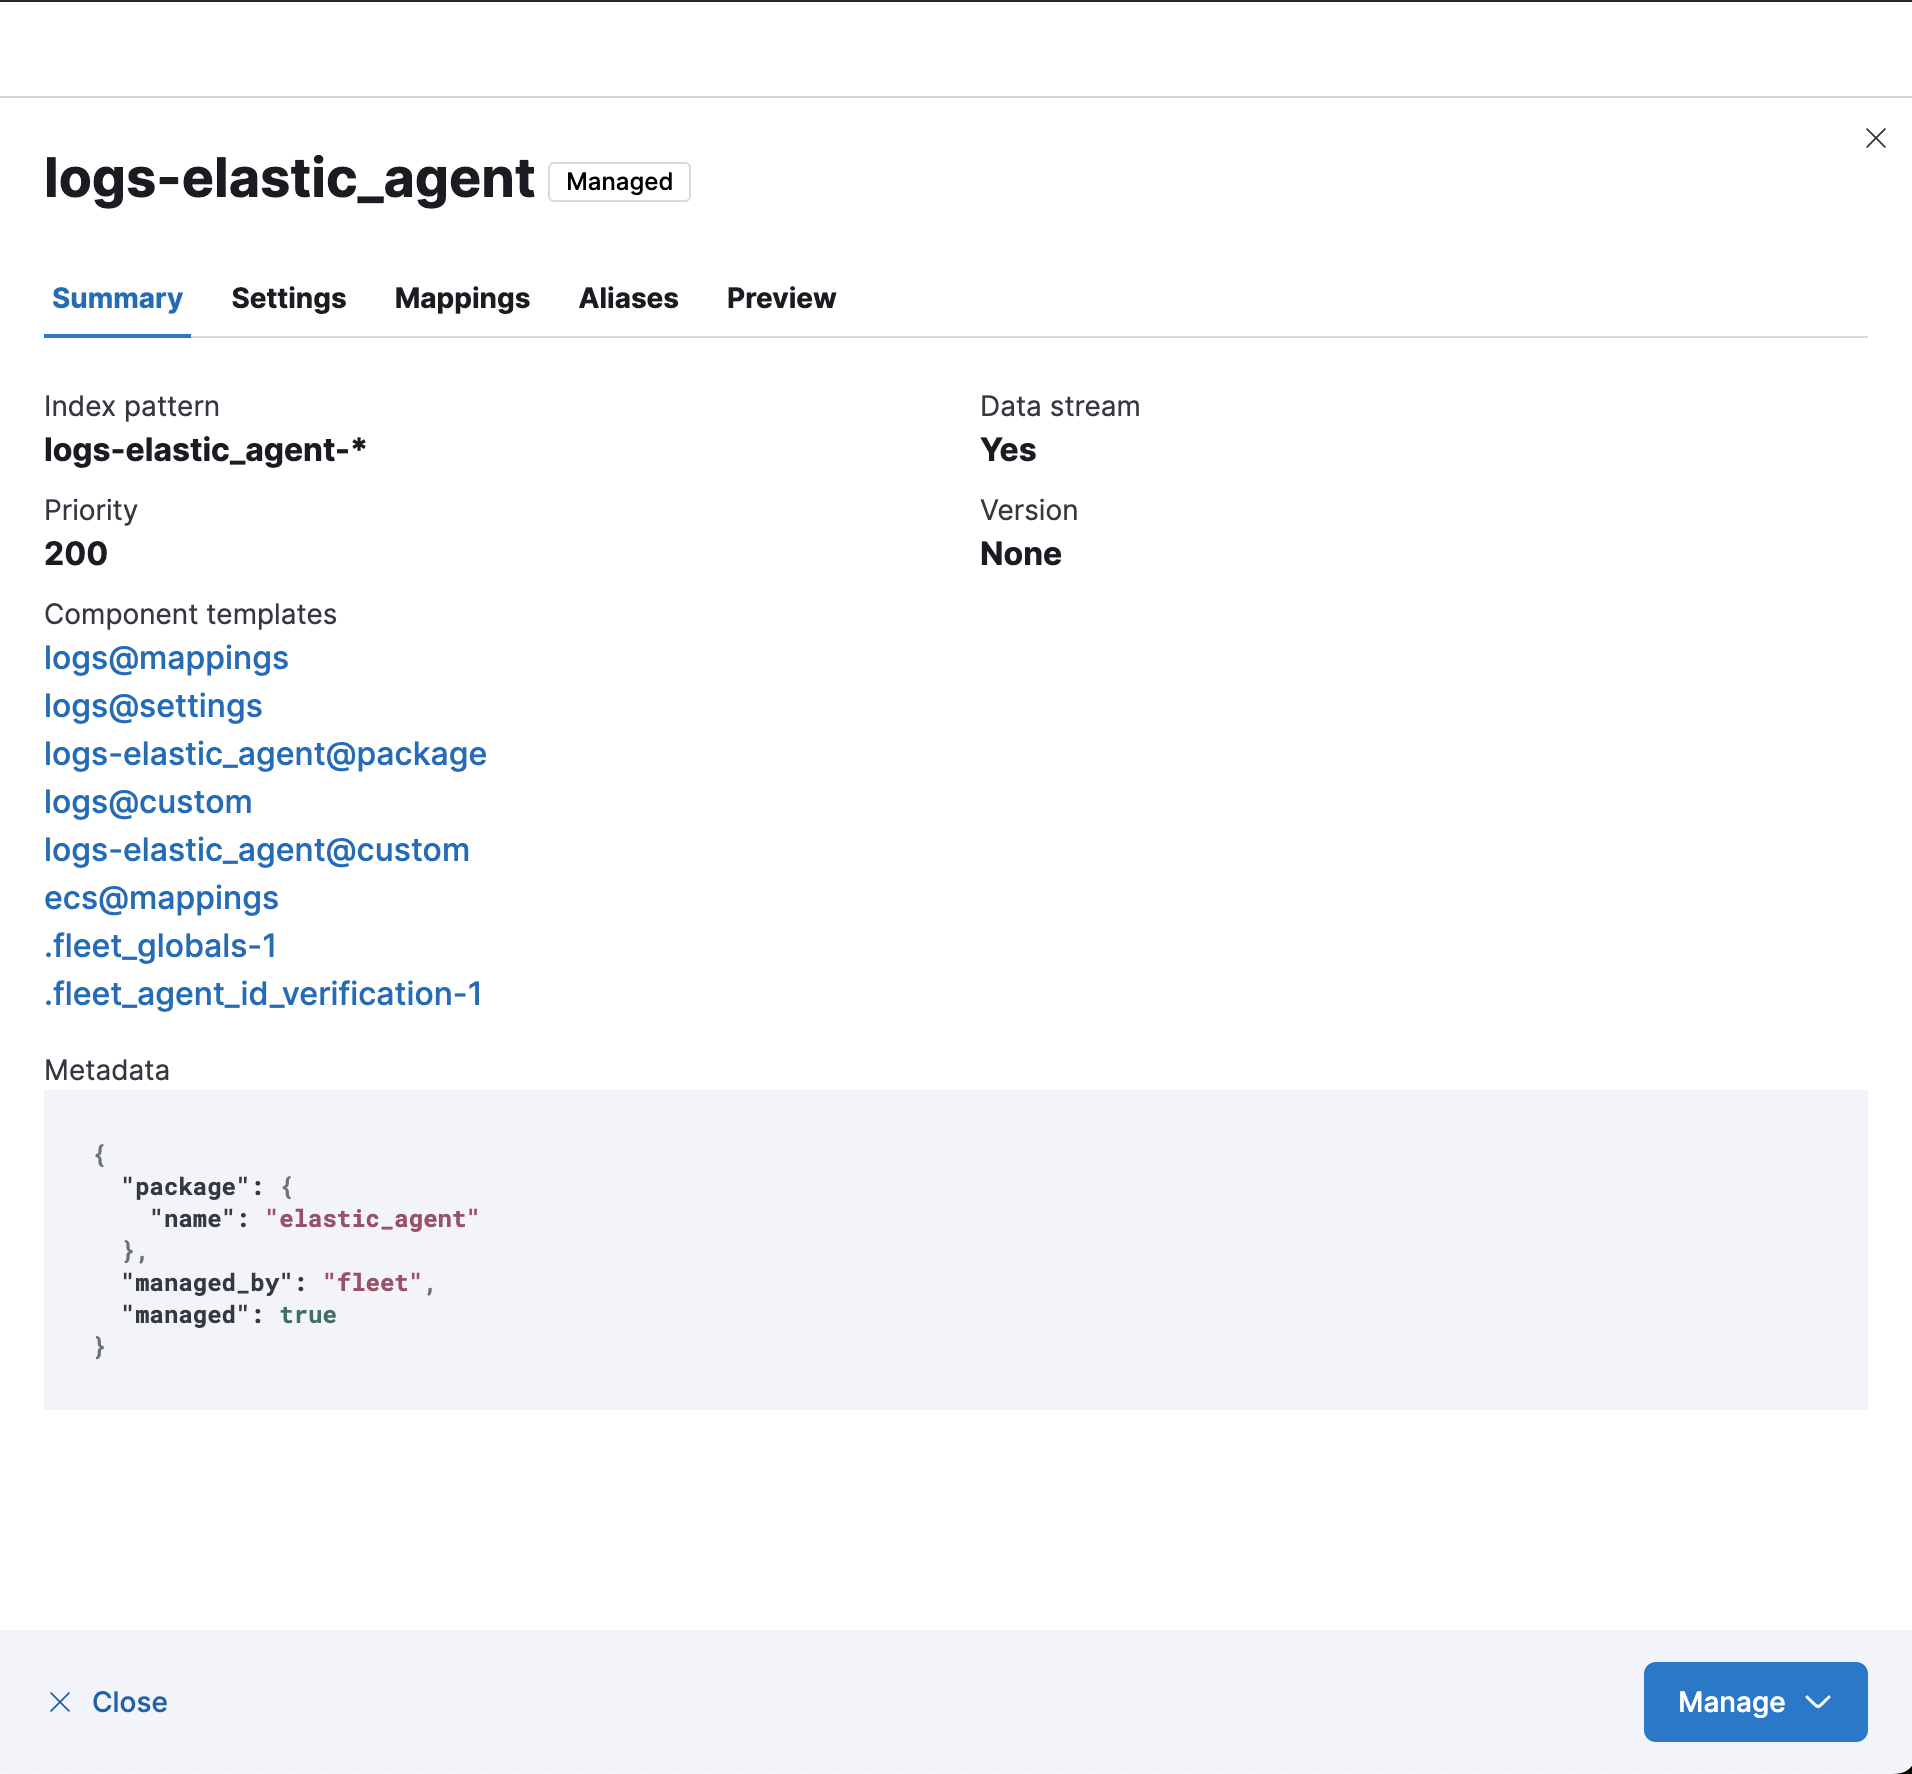Screen dimensions: 1912x1774
Task: Switch to the Summary tab
Action: (117, 298)
